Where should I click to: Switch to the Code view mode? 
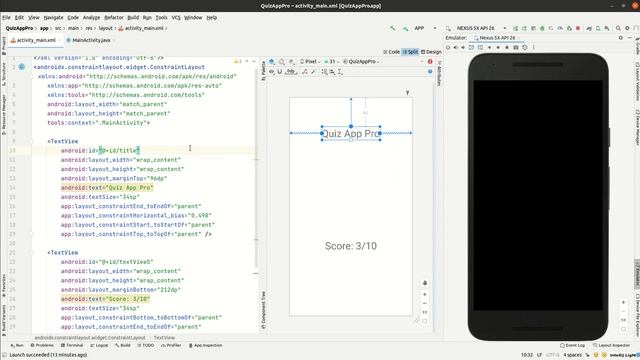pos(391,52)
